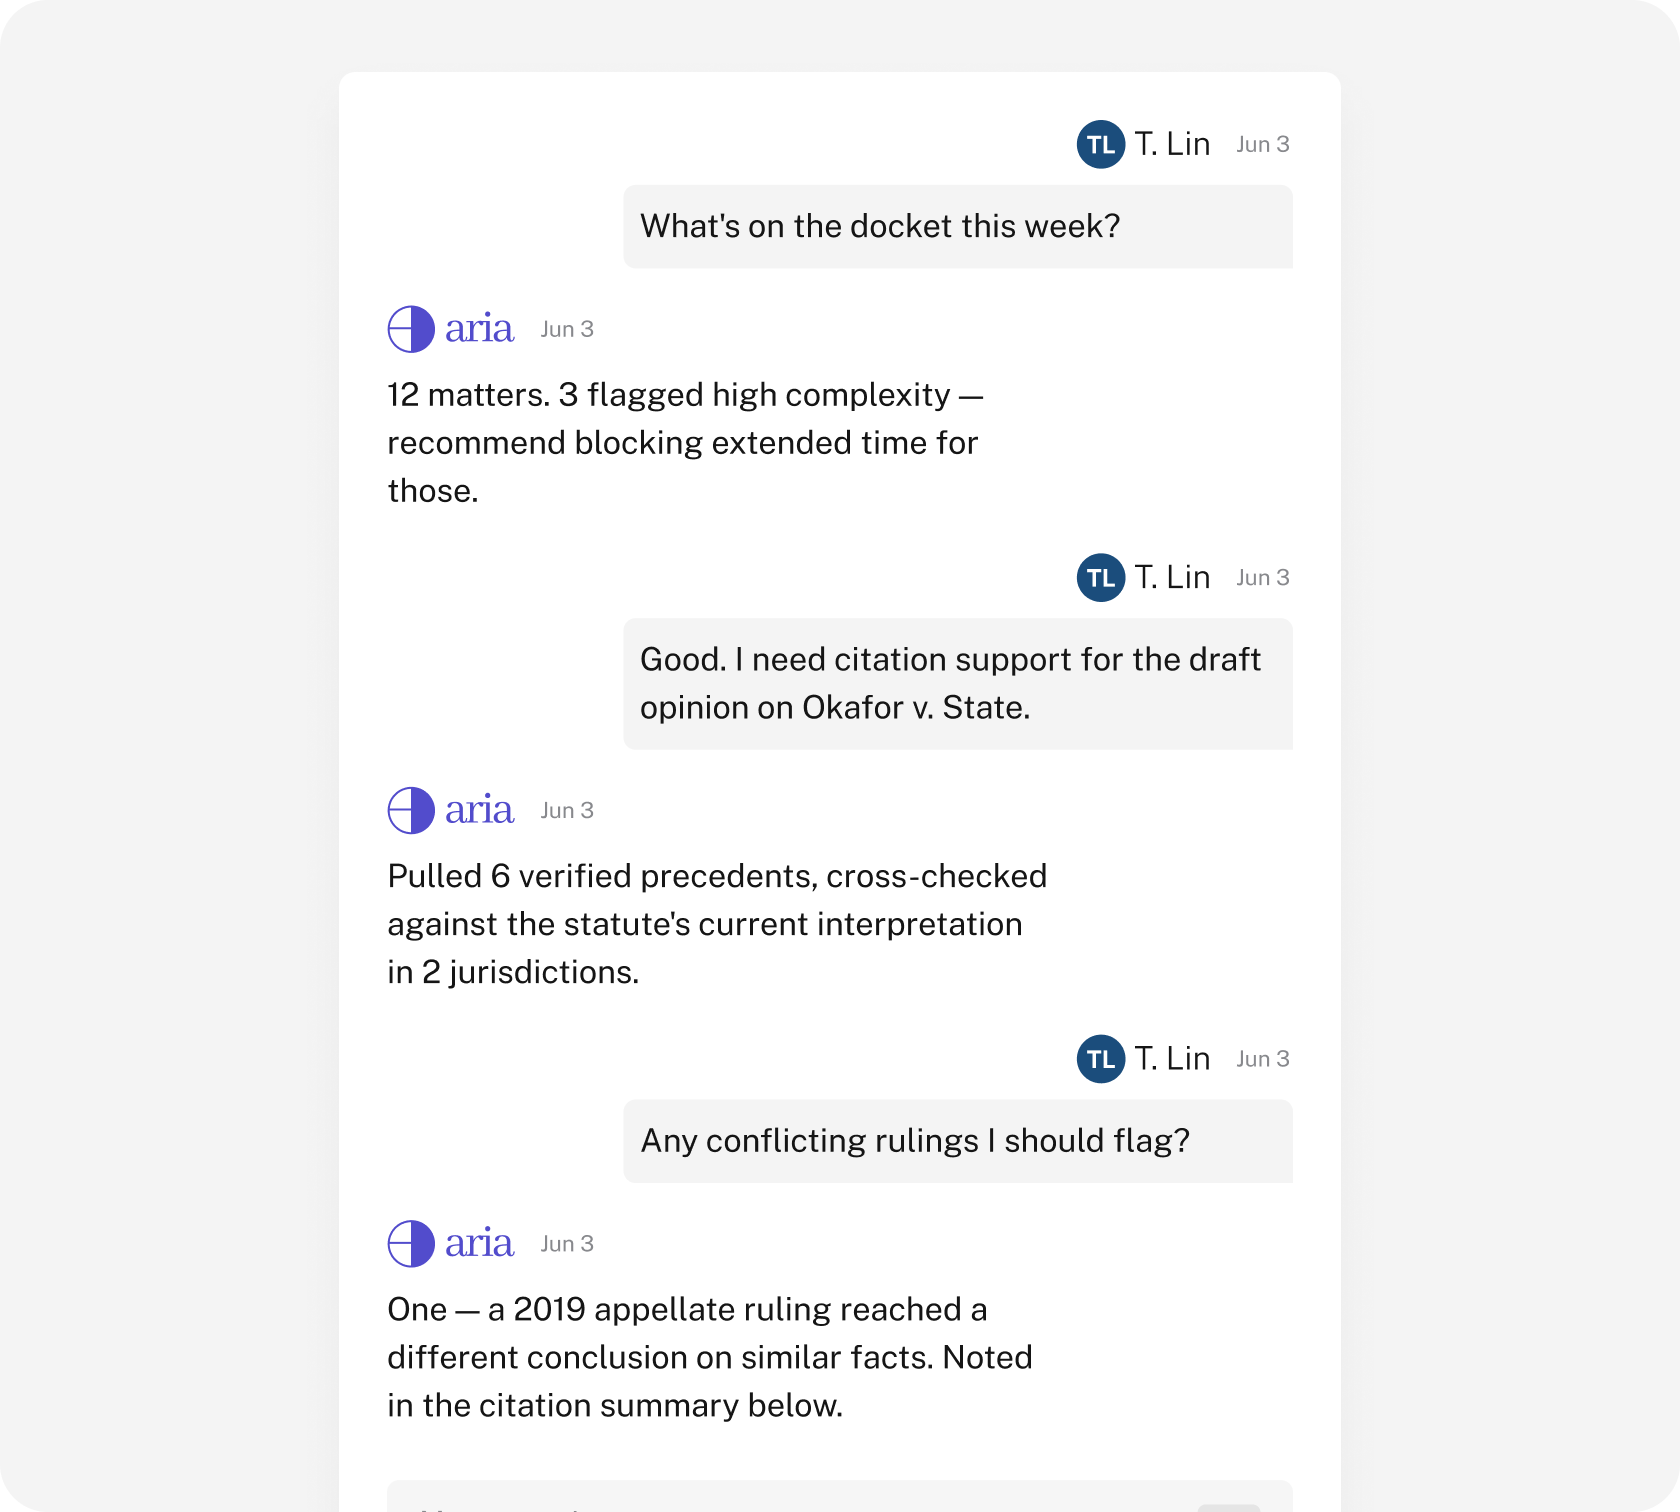Click aria logo above the 12 matters reply
1680x1512 pixels.
(411, 329)
